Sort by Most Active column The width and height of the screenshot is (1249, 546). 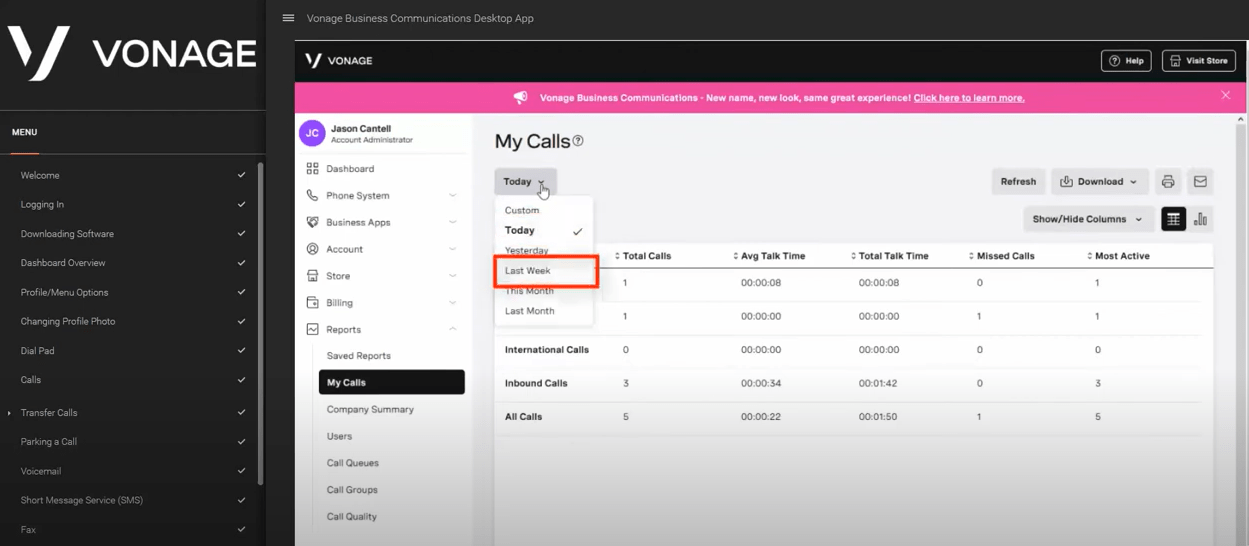1119,256
